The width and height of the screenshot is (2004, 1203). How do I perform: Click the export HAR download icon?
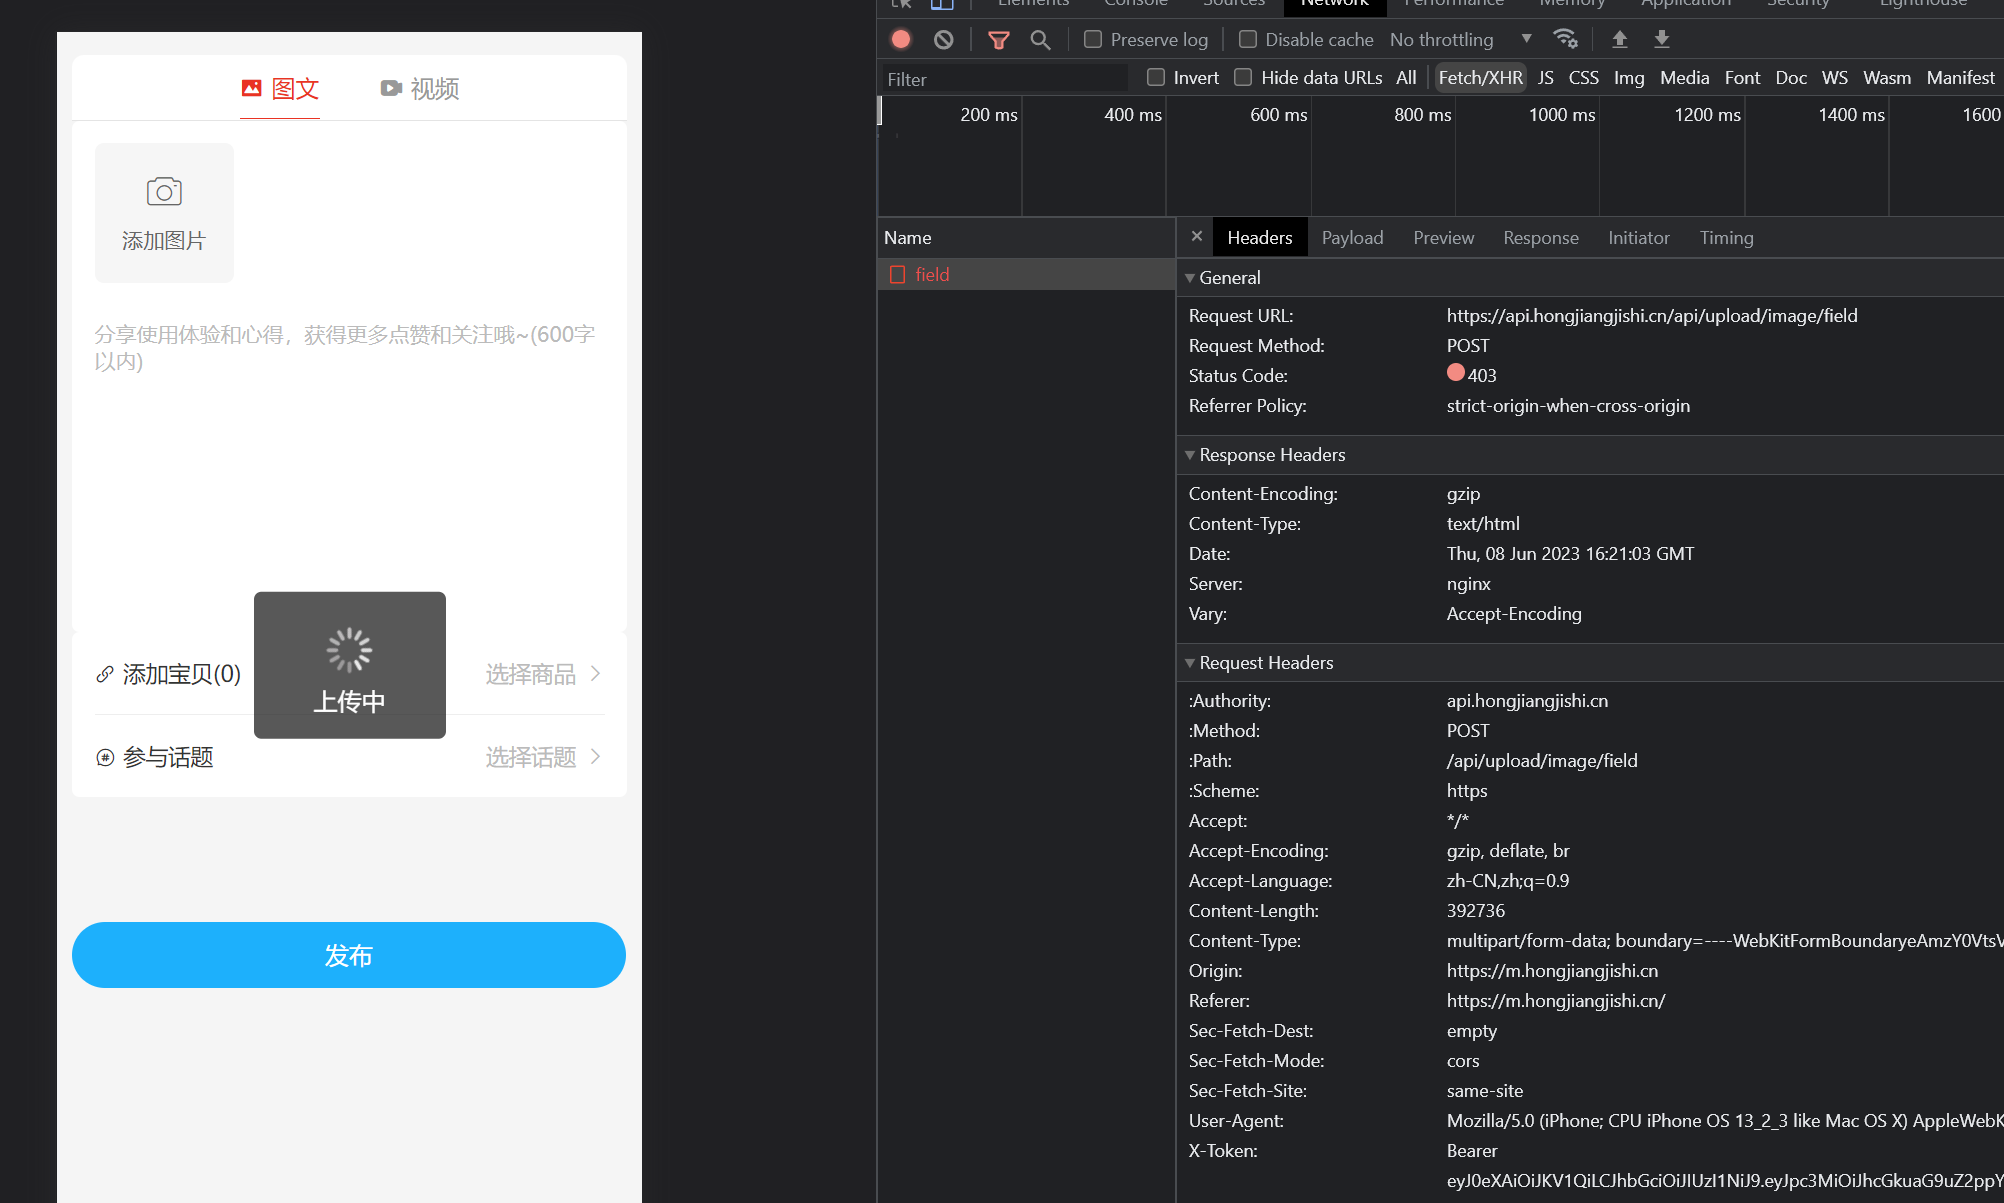(x=1661, y=39)
